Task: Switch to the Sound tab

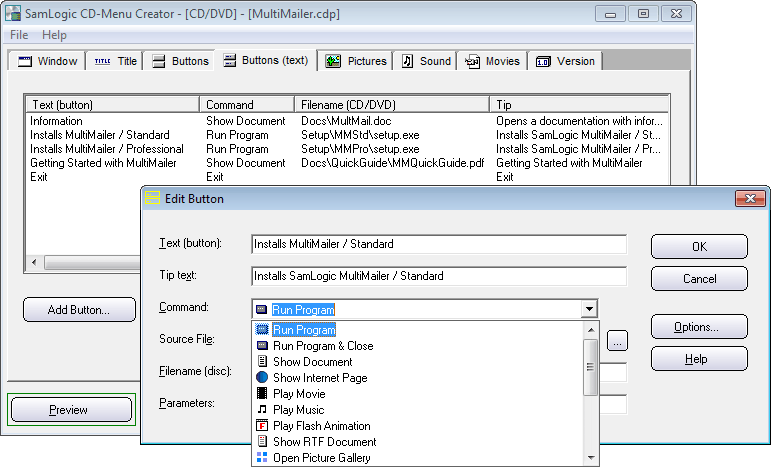Action: coord(425,61)
